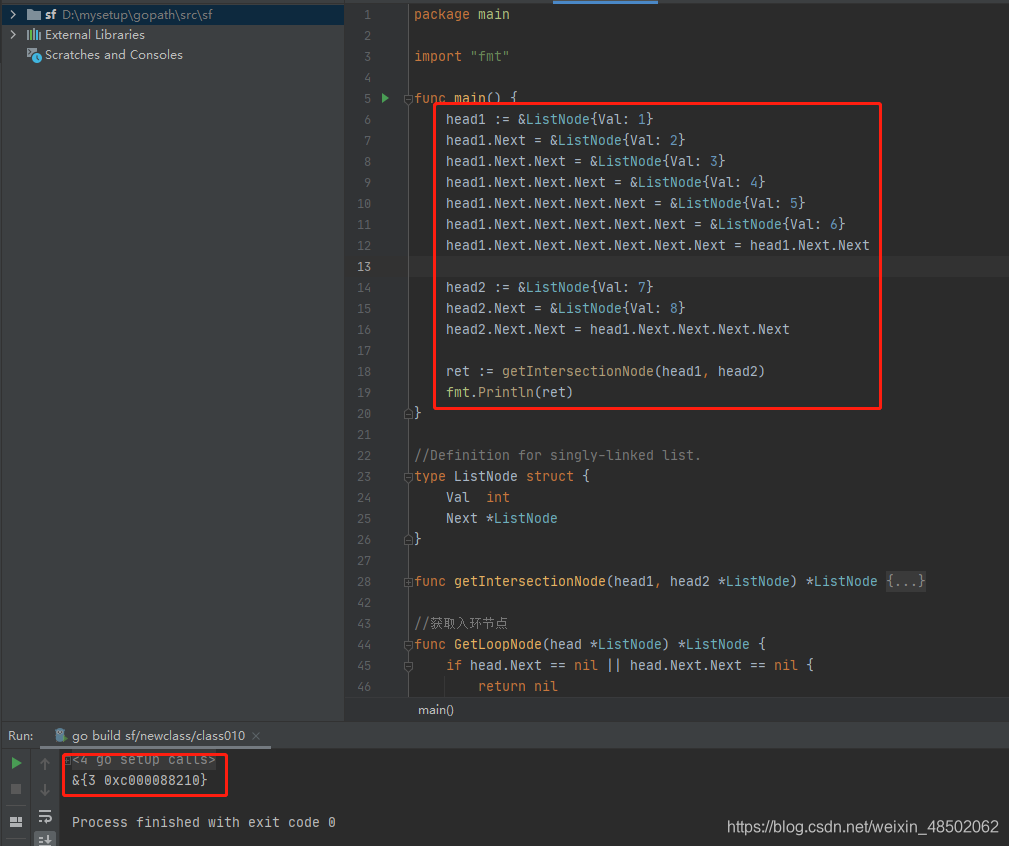Collapse the type ListNode struct fold on line 23
This screenshot has height=846, width=1009.
[x=408, y=477]
